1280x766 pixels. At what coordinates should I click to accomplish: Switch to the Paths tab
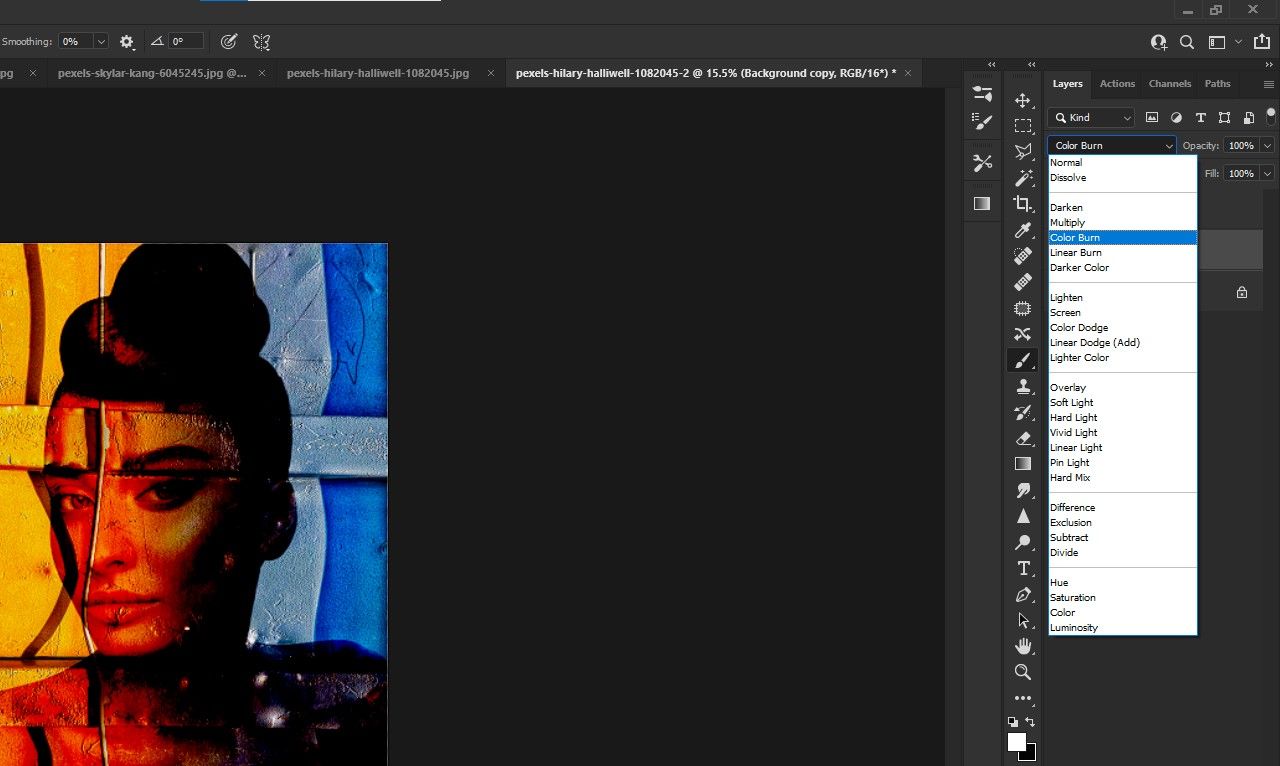[x=1217, y=84]
